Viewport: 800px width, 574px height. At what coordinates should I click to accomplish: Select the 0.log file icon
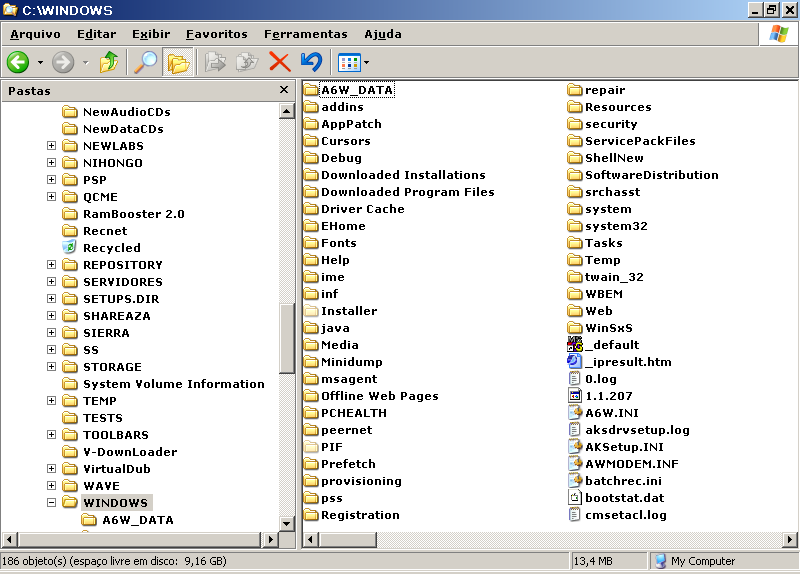(574, 379)
